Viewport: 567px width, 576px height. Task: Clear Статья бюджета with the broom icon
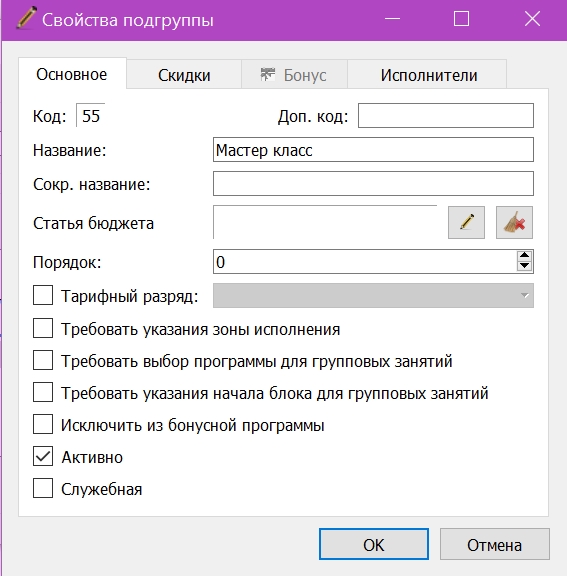(x=514, y=222)
